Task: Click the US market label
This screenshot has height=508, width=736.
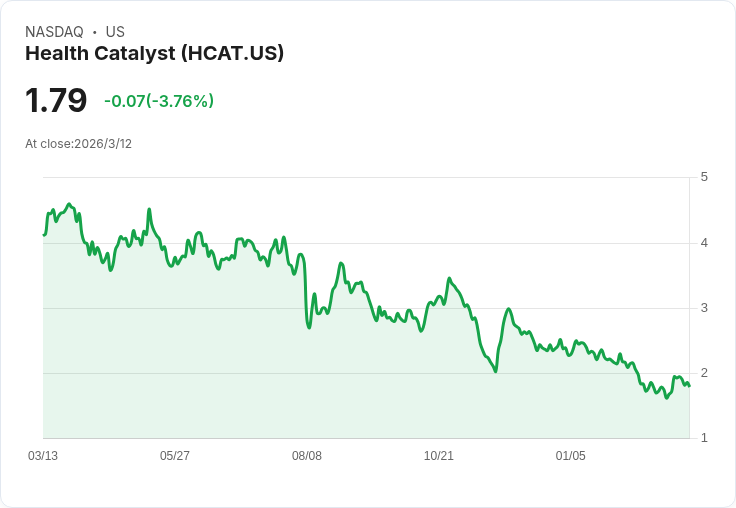Action: [x=115, y=32]
